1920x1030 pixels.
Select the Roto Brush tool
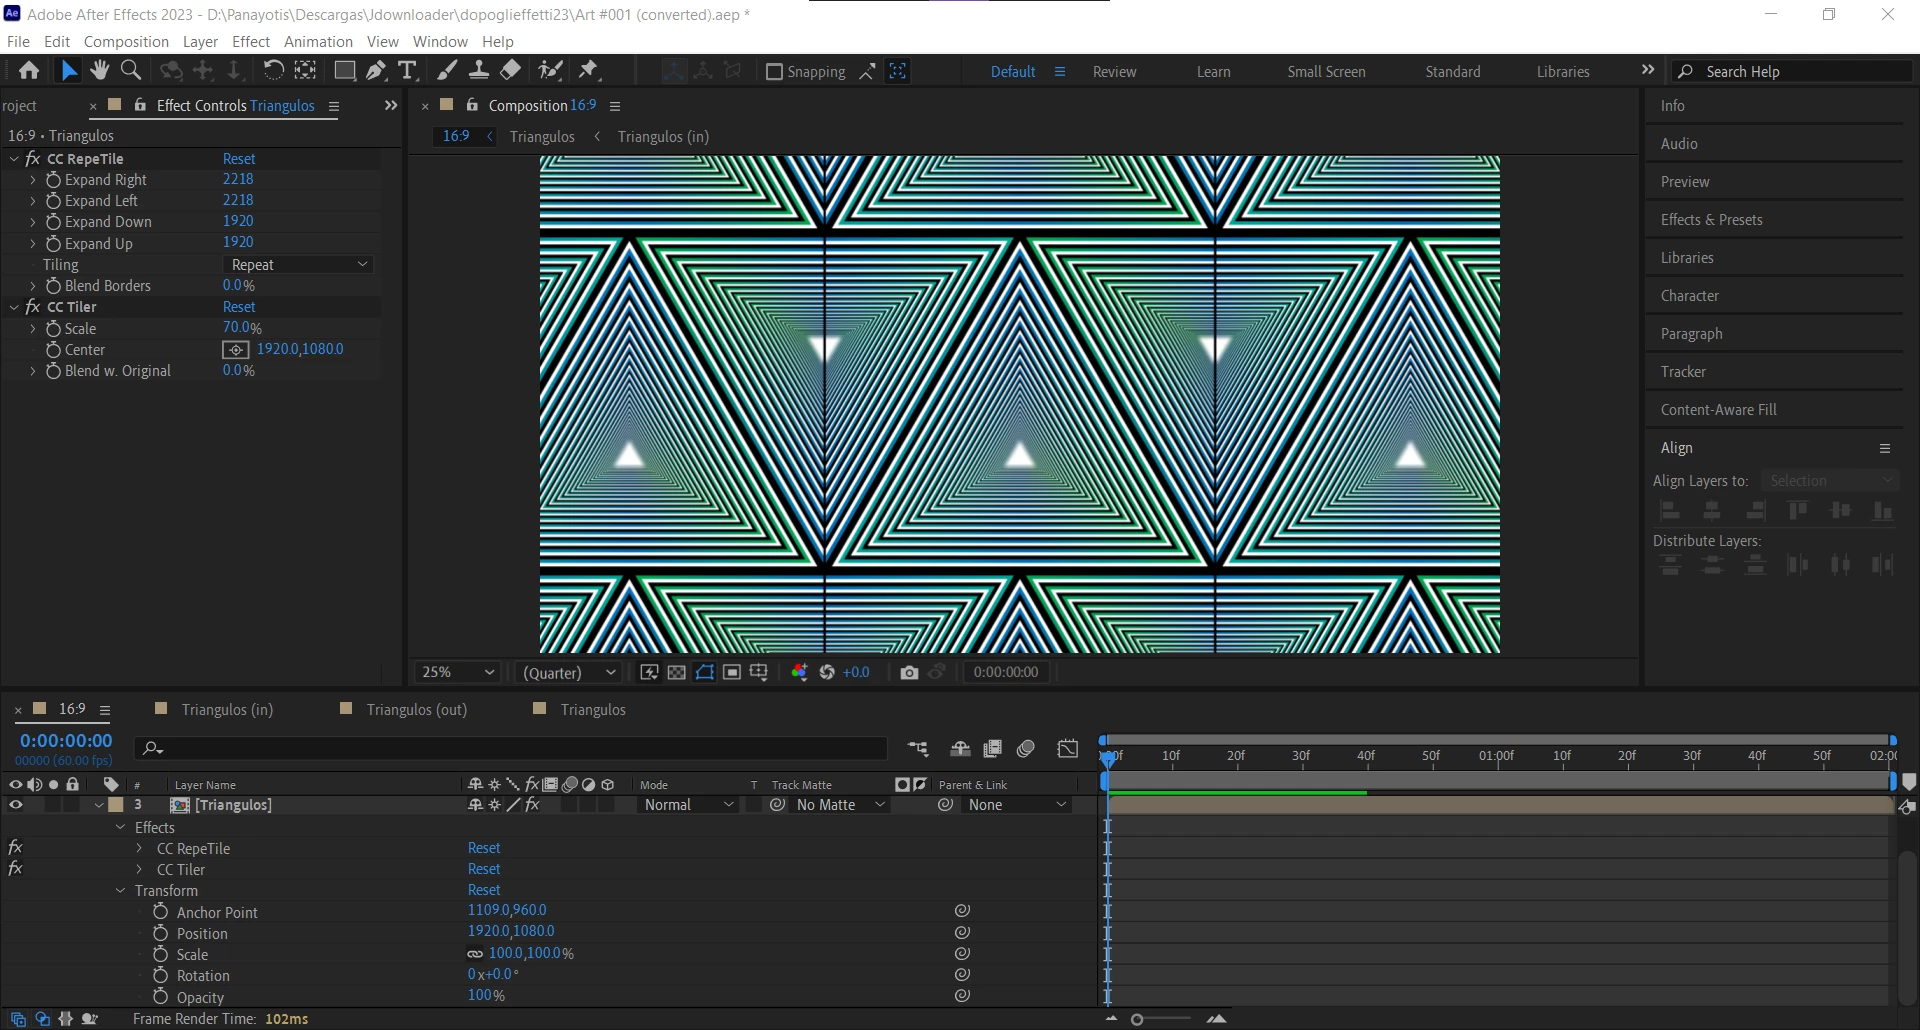click(550, 70)
